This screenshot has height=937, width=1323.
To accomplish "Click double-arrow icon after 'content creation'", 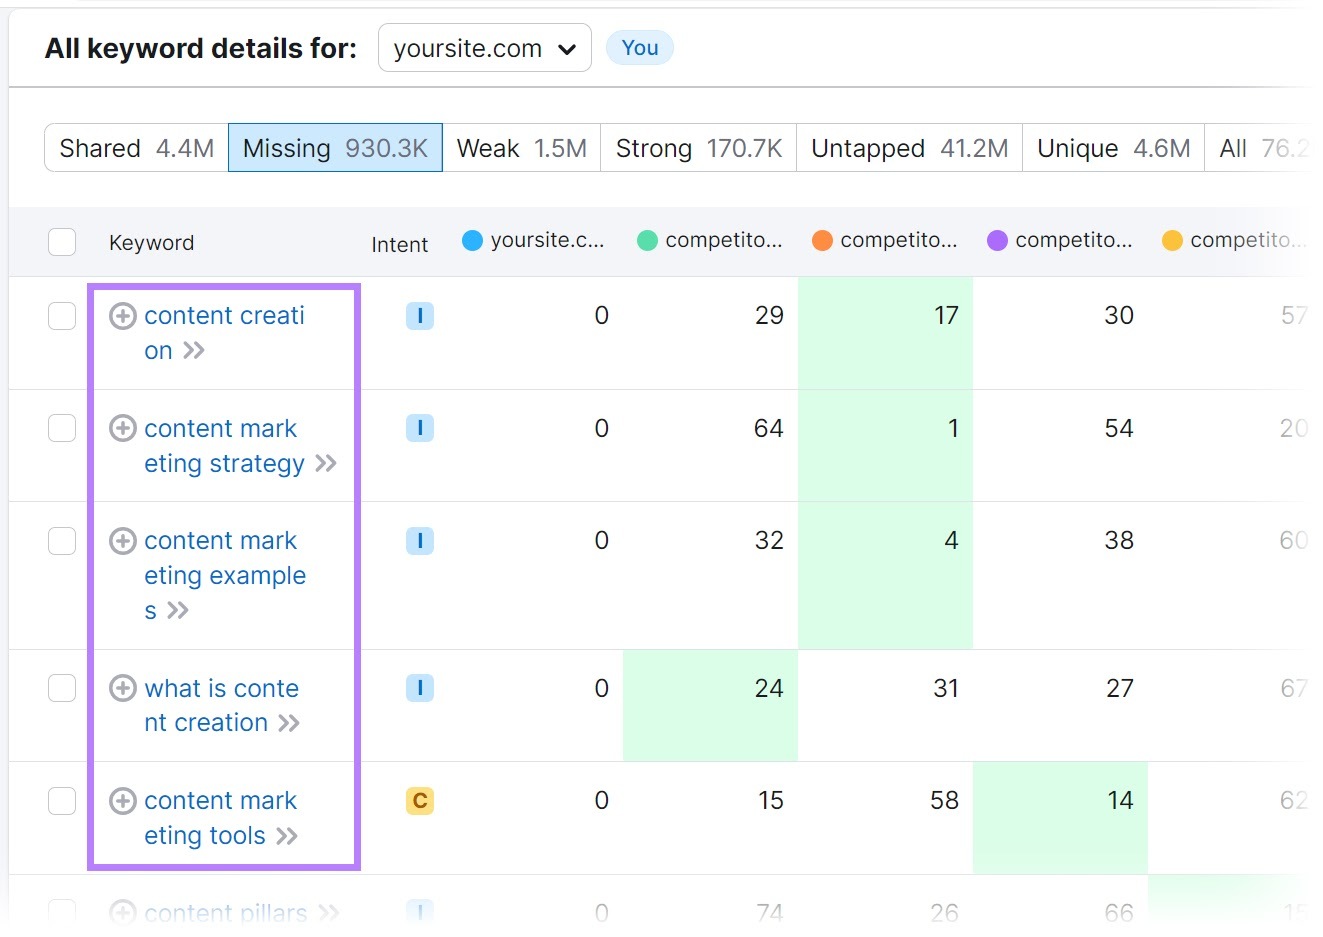I will tap(194, 351).
